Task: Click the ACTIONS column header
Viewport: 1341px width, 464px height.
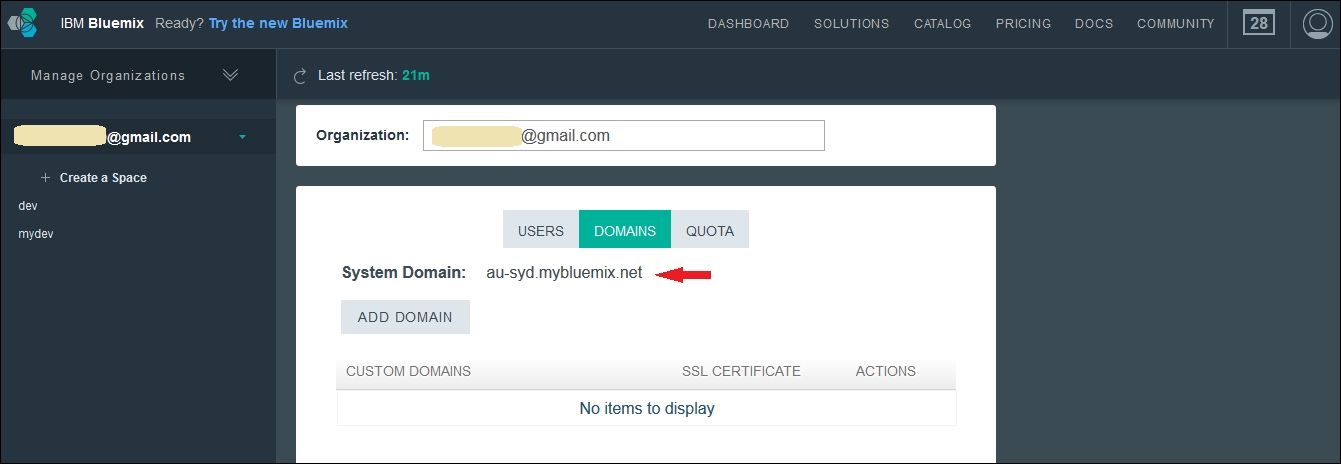Action: (886, 371)
